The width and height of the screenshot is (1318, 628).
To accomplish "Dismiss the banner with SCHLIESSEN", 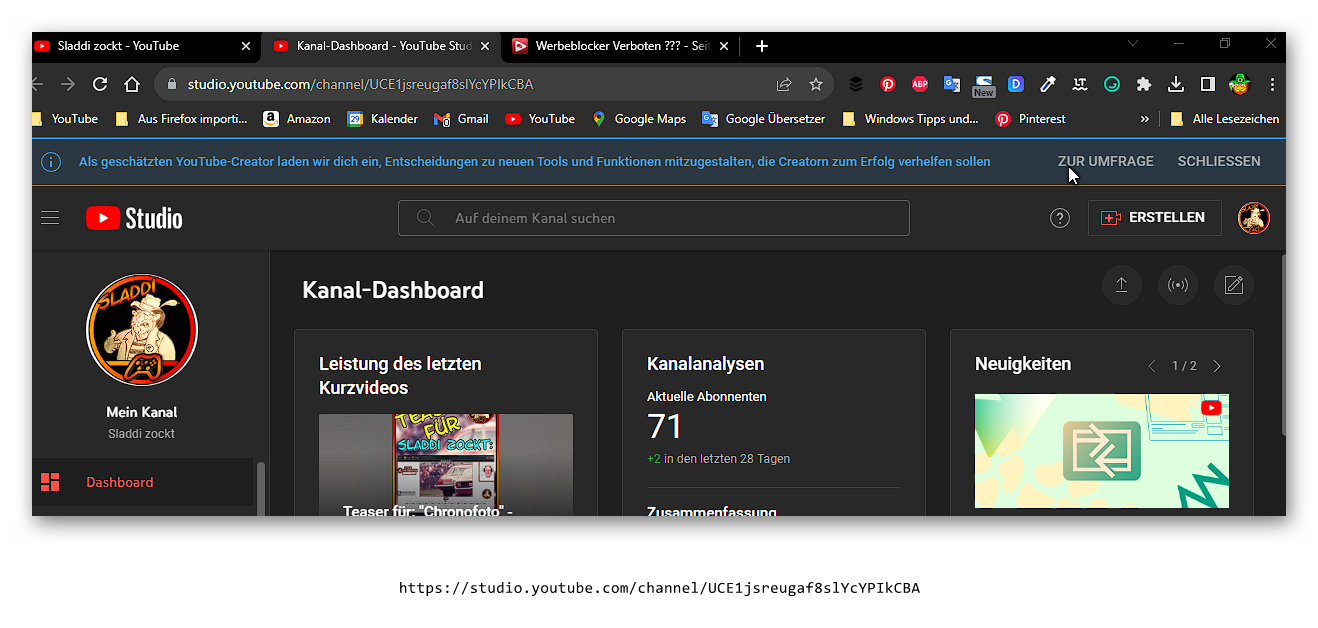I will [x=1218, y=161].
